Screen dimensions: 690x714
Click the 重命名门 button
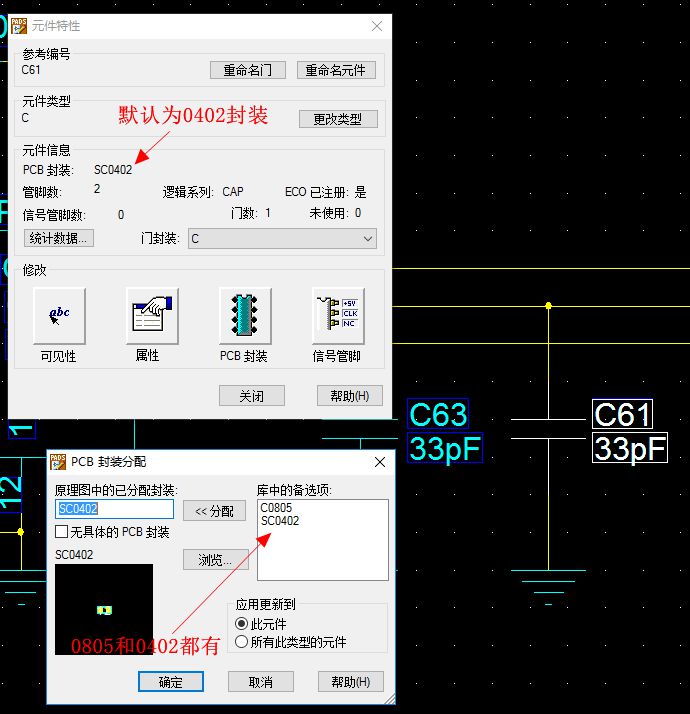(x=248, y=70)
